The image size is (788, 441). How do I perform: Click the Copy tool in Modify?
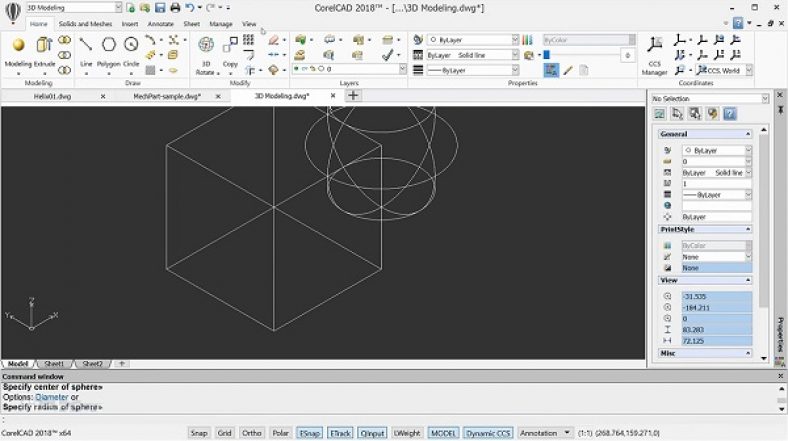230,45
